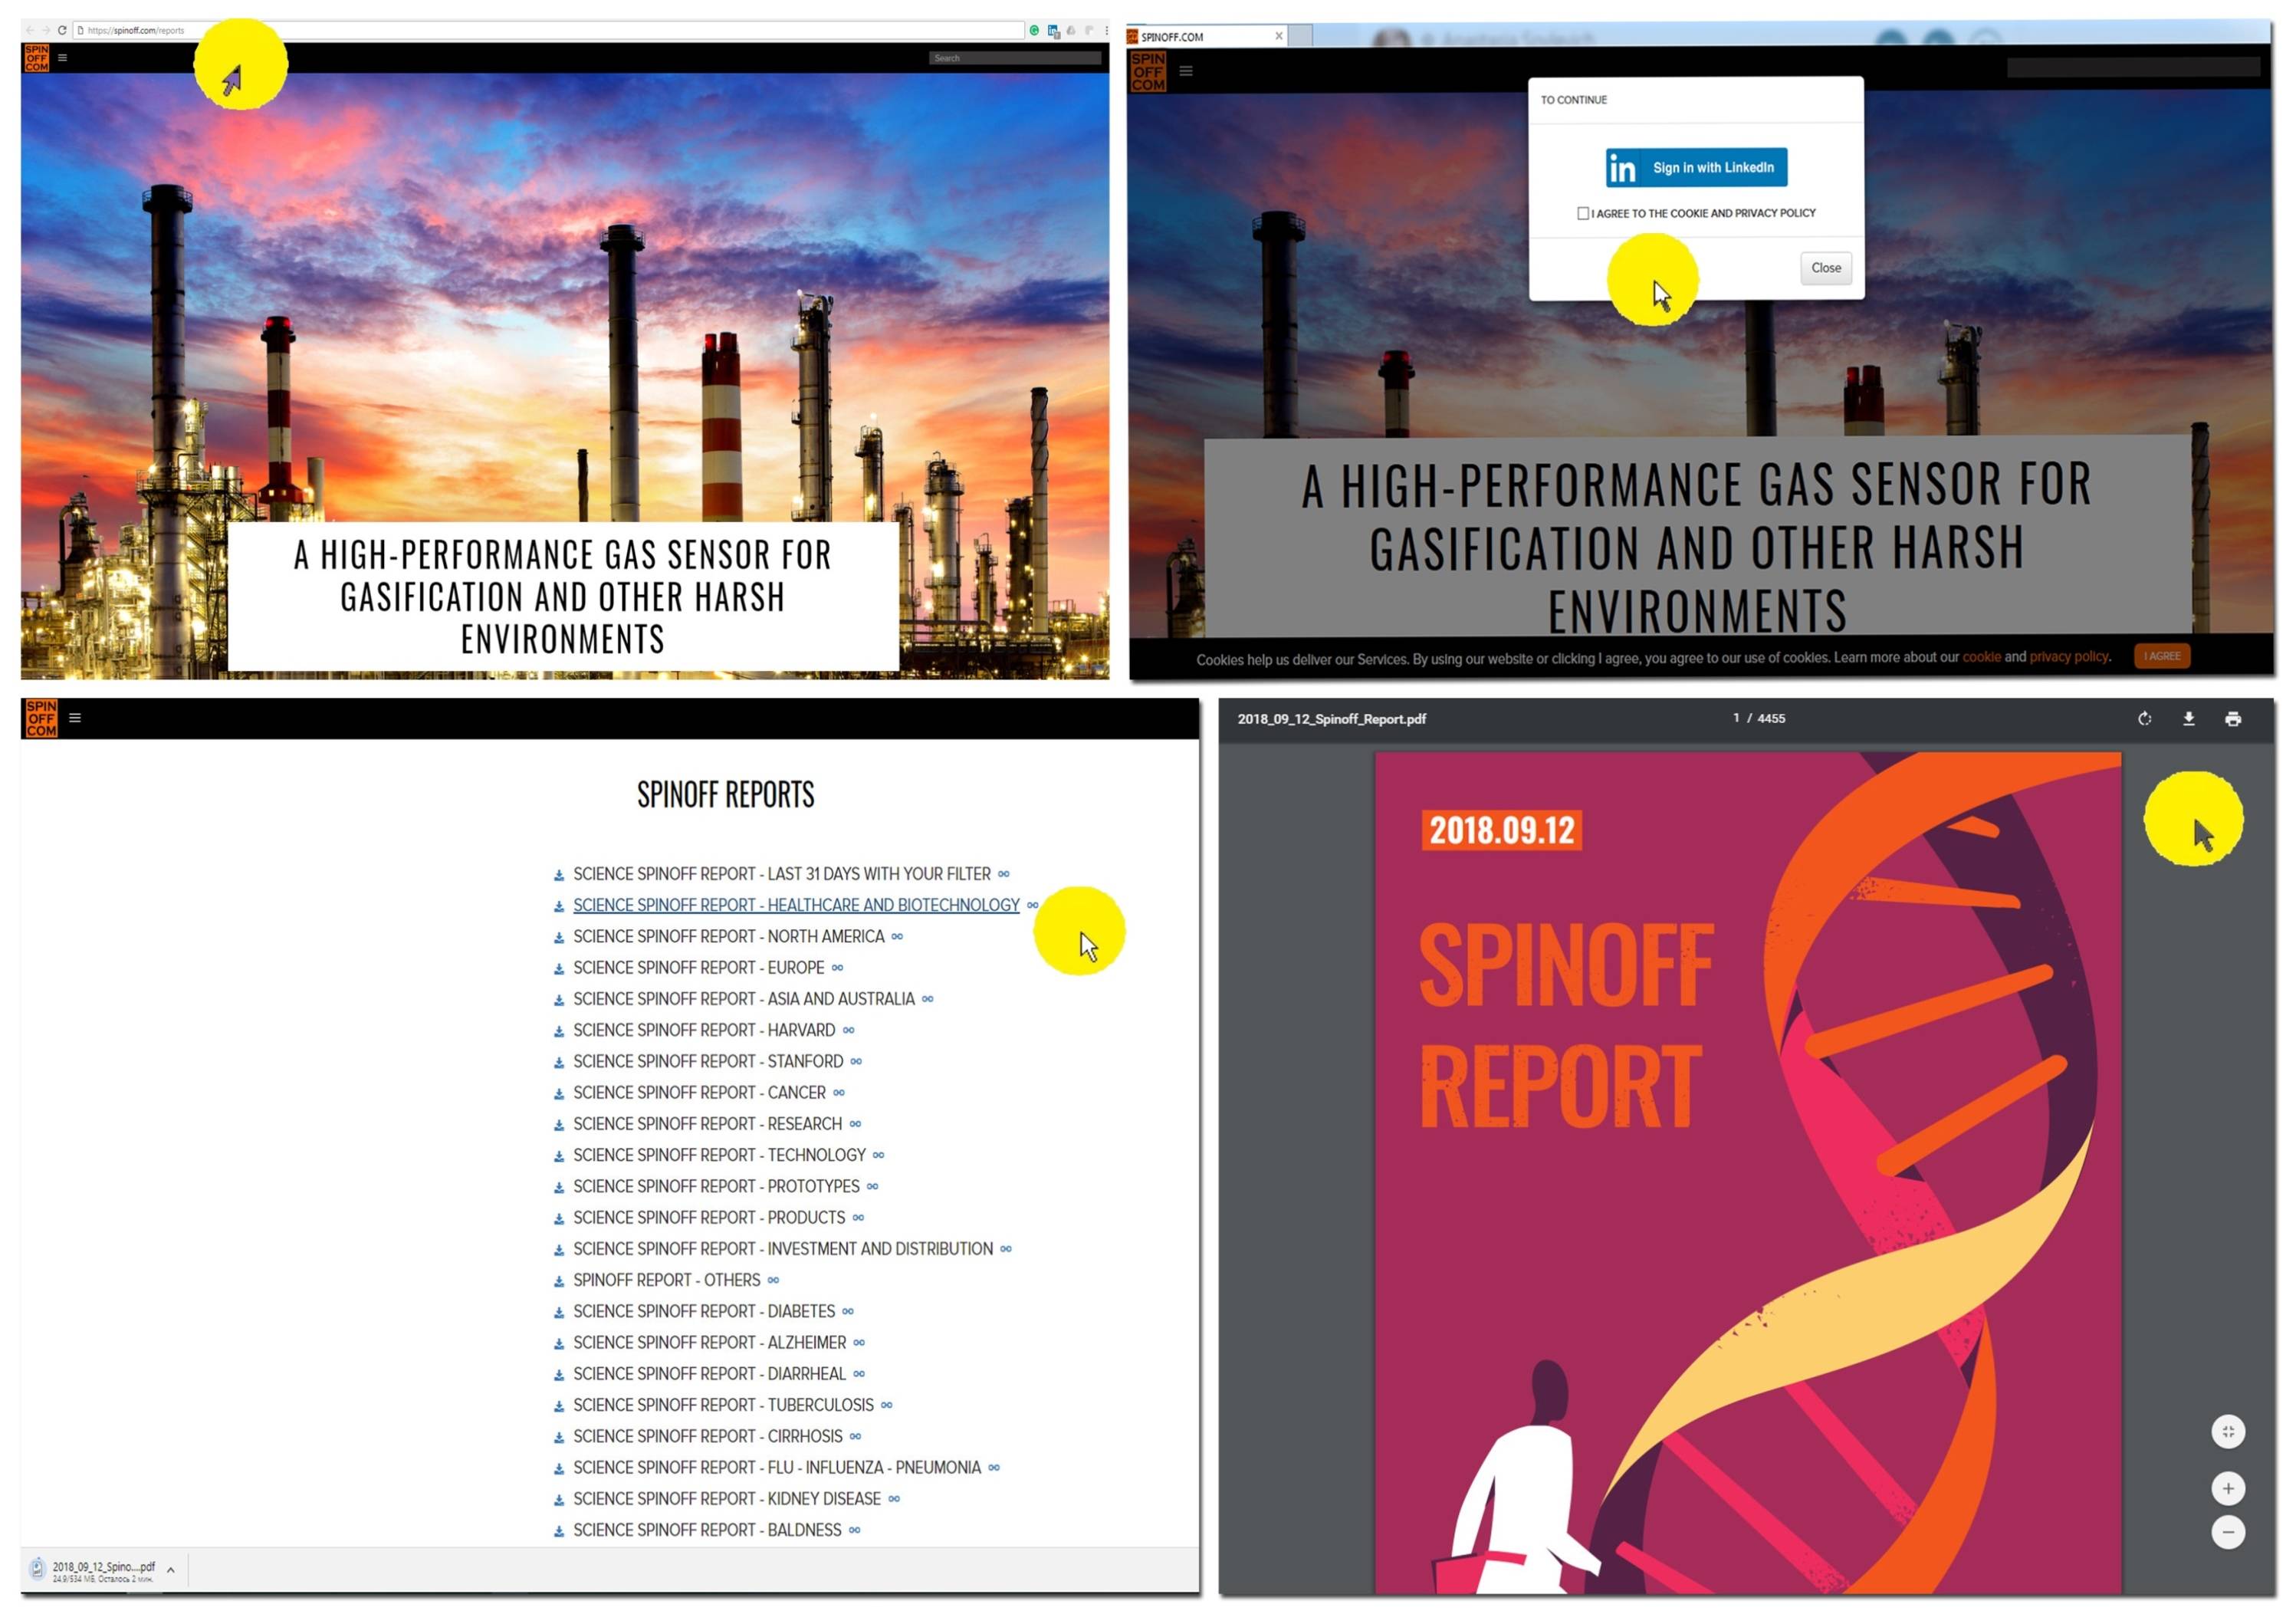Zoom out on the PDF

[2227, 1532]
